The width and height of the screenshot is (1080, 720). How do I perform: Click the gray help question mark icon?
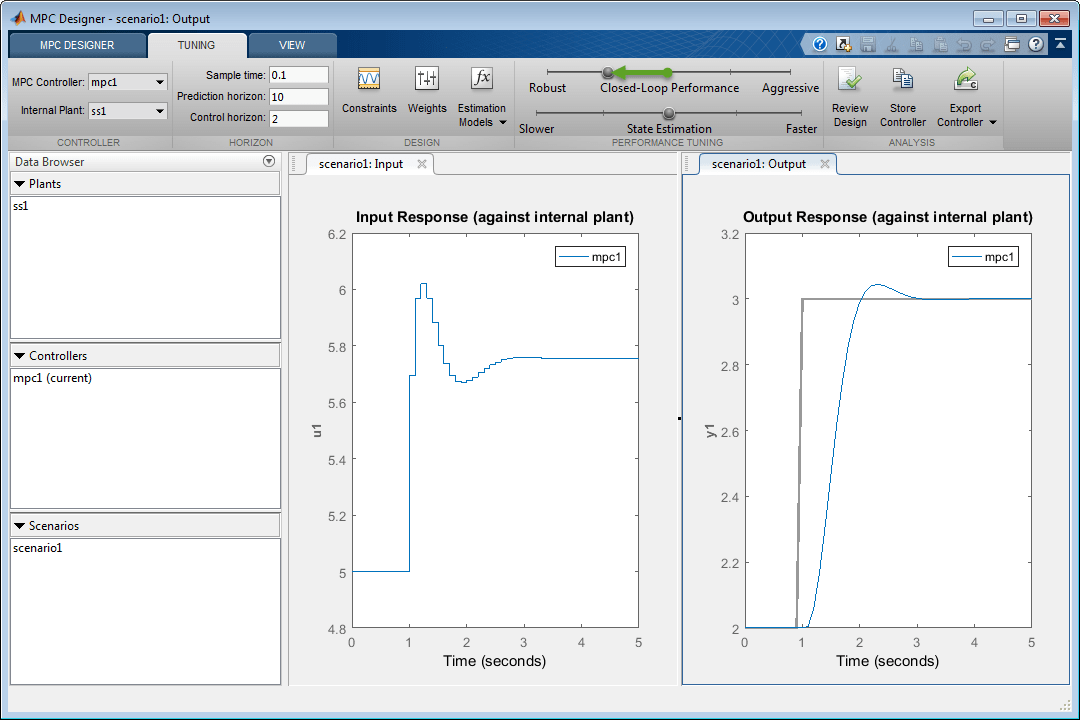(x=1036, y=44)
